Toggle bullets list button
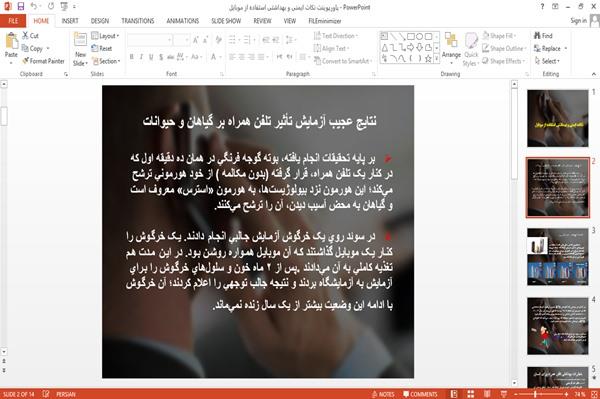 coord(233,40)
